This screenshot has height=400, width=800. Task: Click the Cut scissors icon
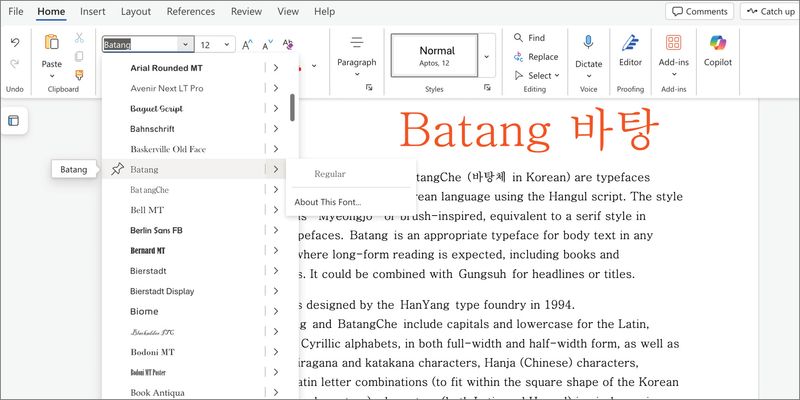click(79, 37)
